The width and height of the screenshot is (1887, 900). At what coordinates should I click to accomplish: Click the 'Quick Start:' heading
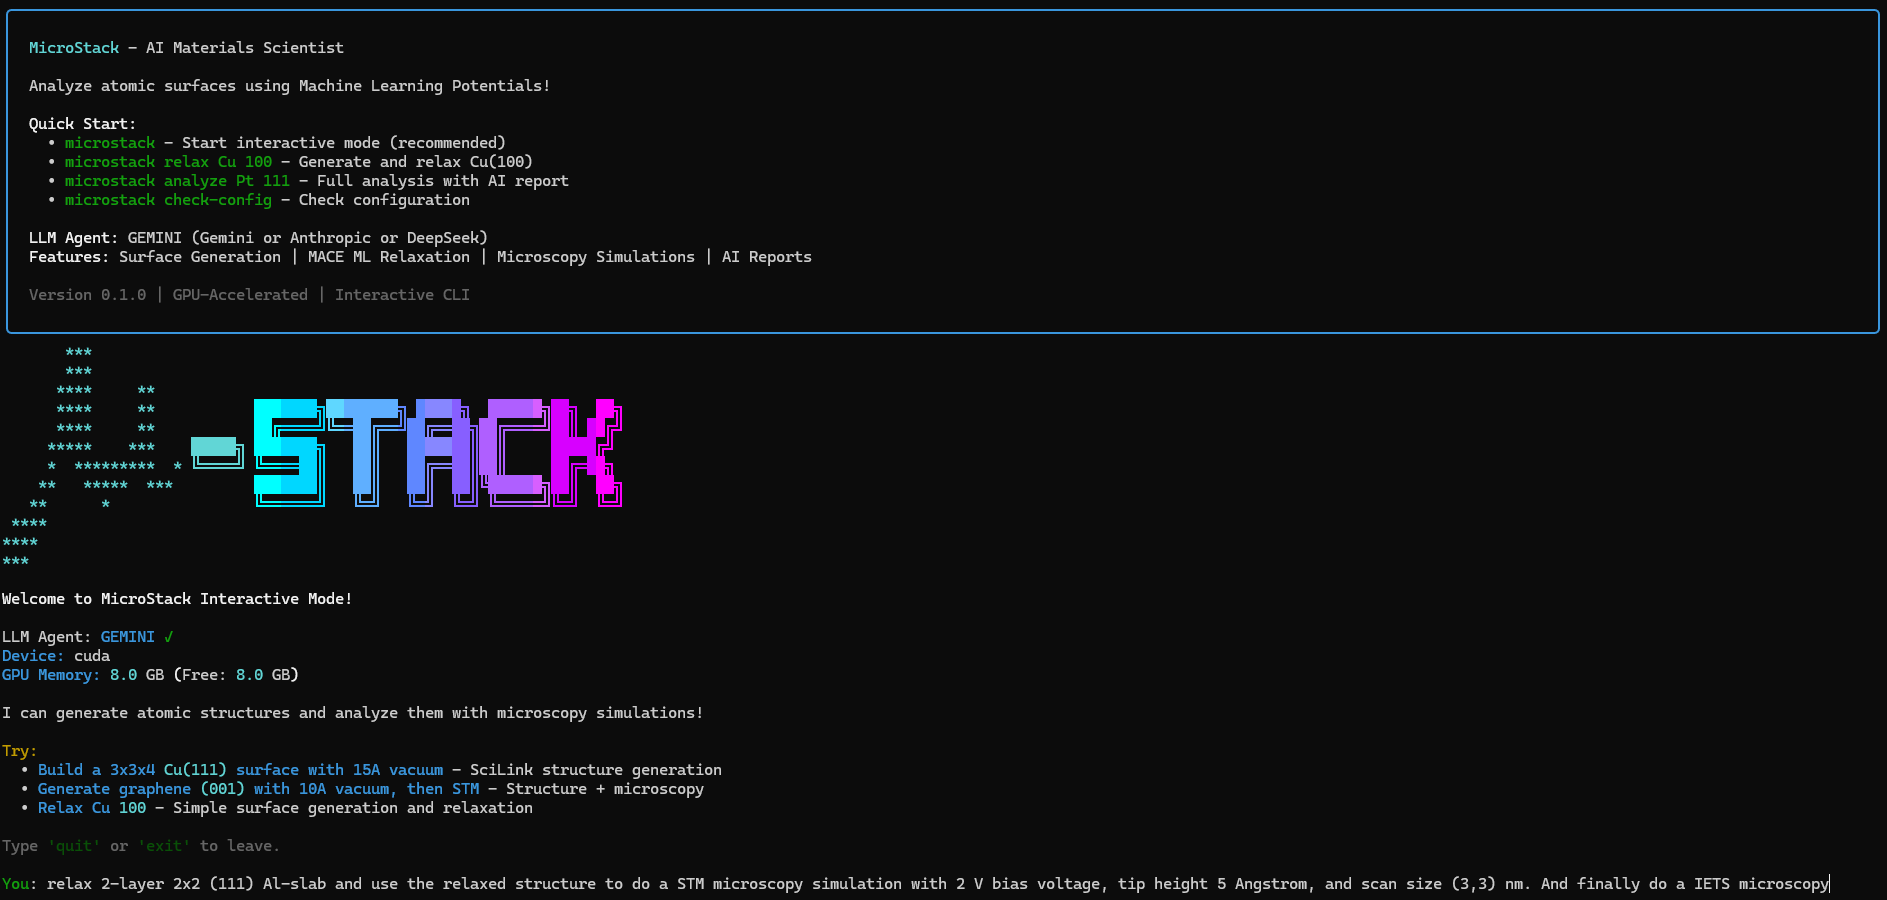(x=82, y=124)
